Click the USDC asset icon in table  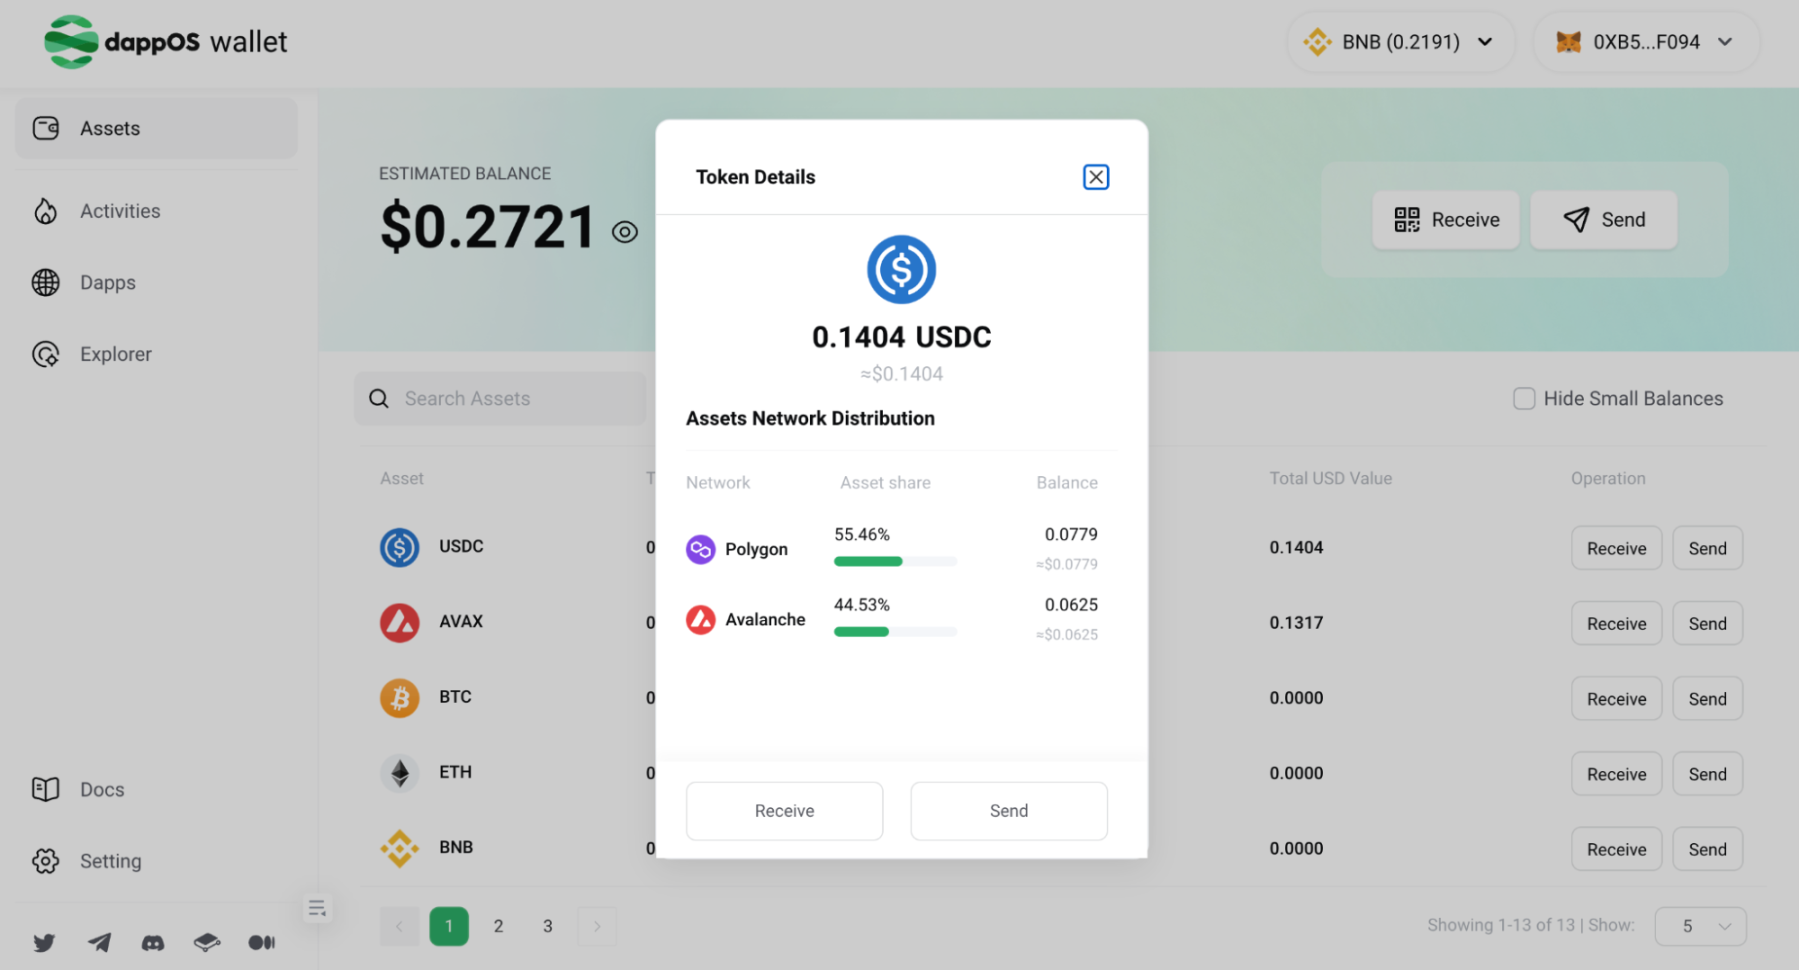(400, 547)
